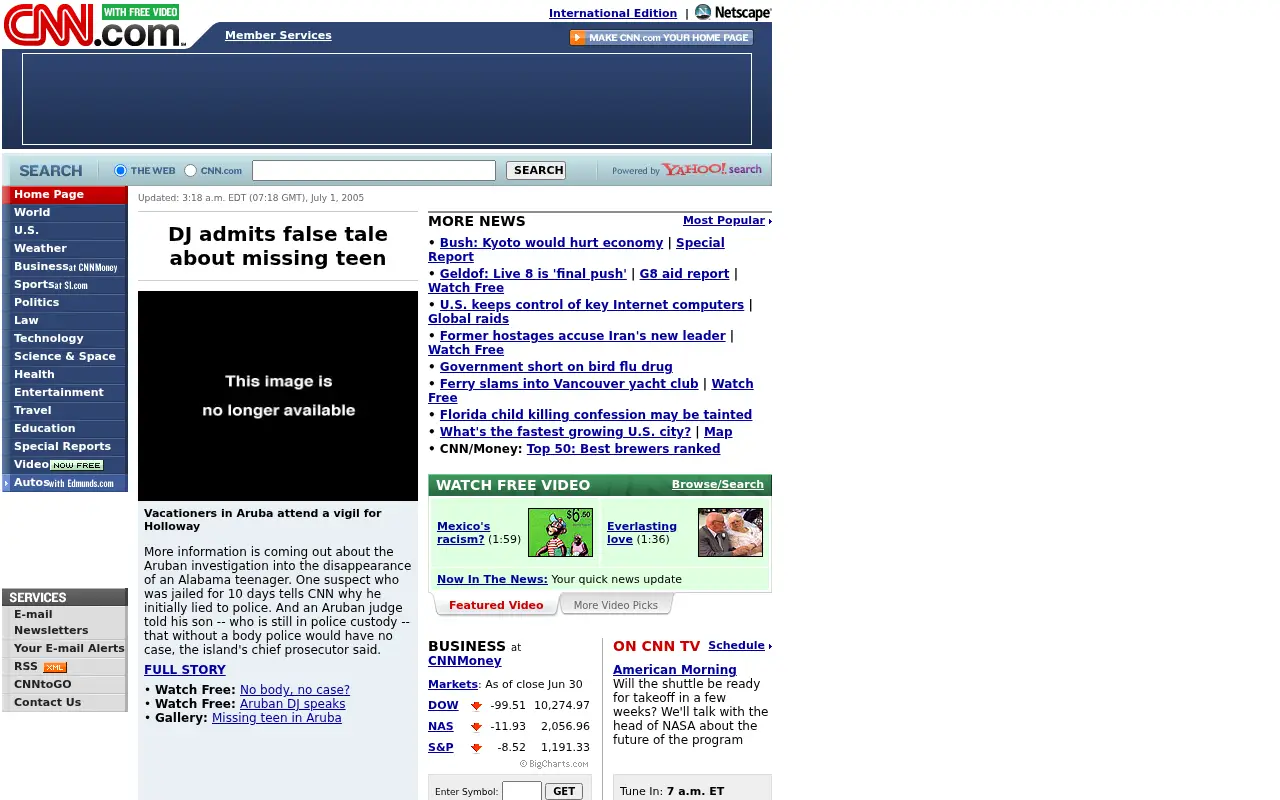Click the RSS XML orange badge
This screenshot has height=800, width=1280.
coord(55,667)
